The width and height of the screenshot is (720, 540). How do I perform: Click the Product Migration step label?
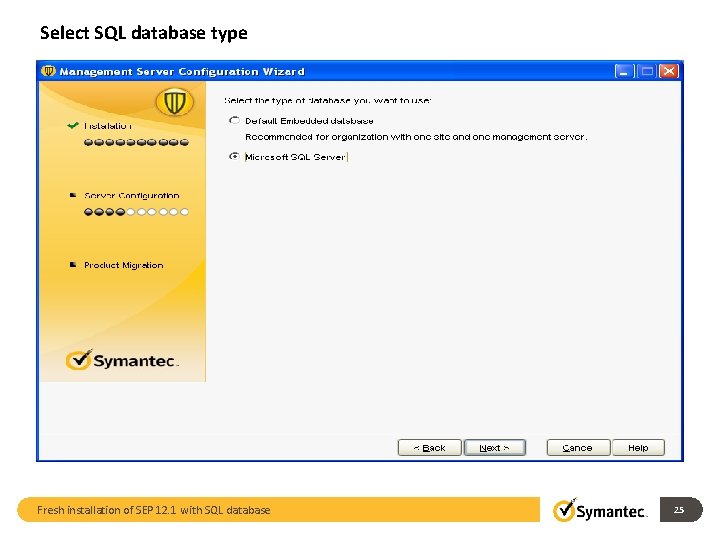124,265
